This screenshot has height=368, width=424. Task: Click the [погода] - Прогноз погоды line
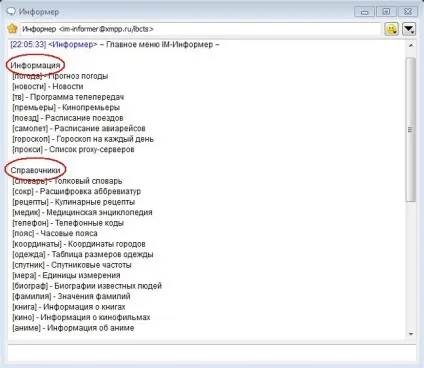pos(60,76)
